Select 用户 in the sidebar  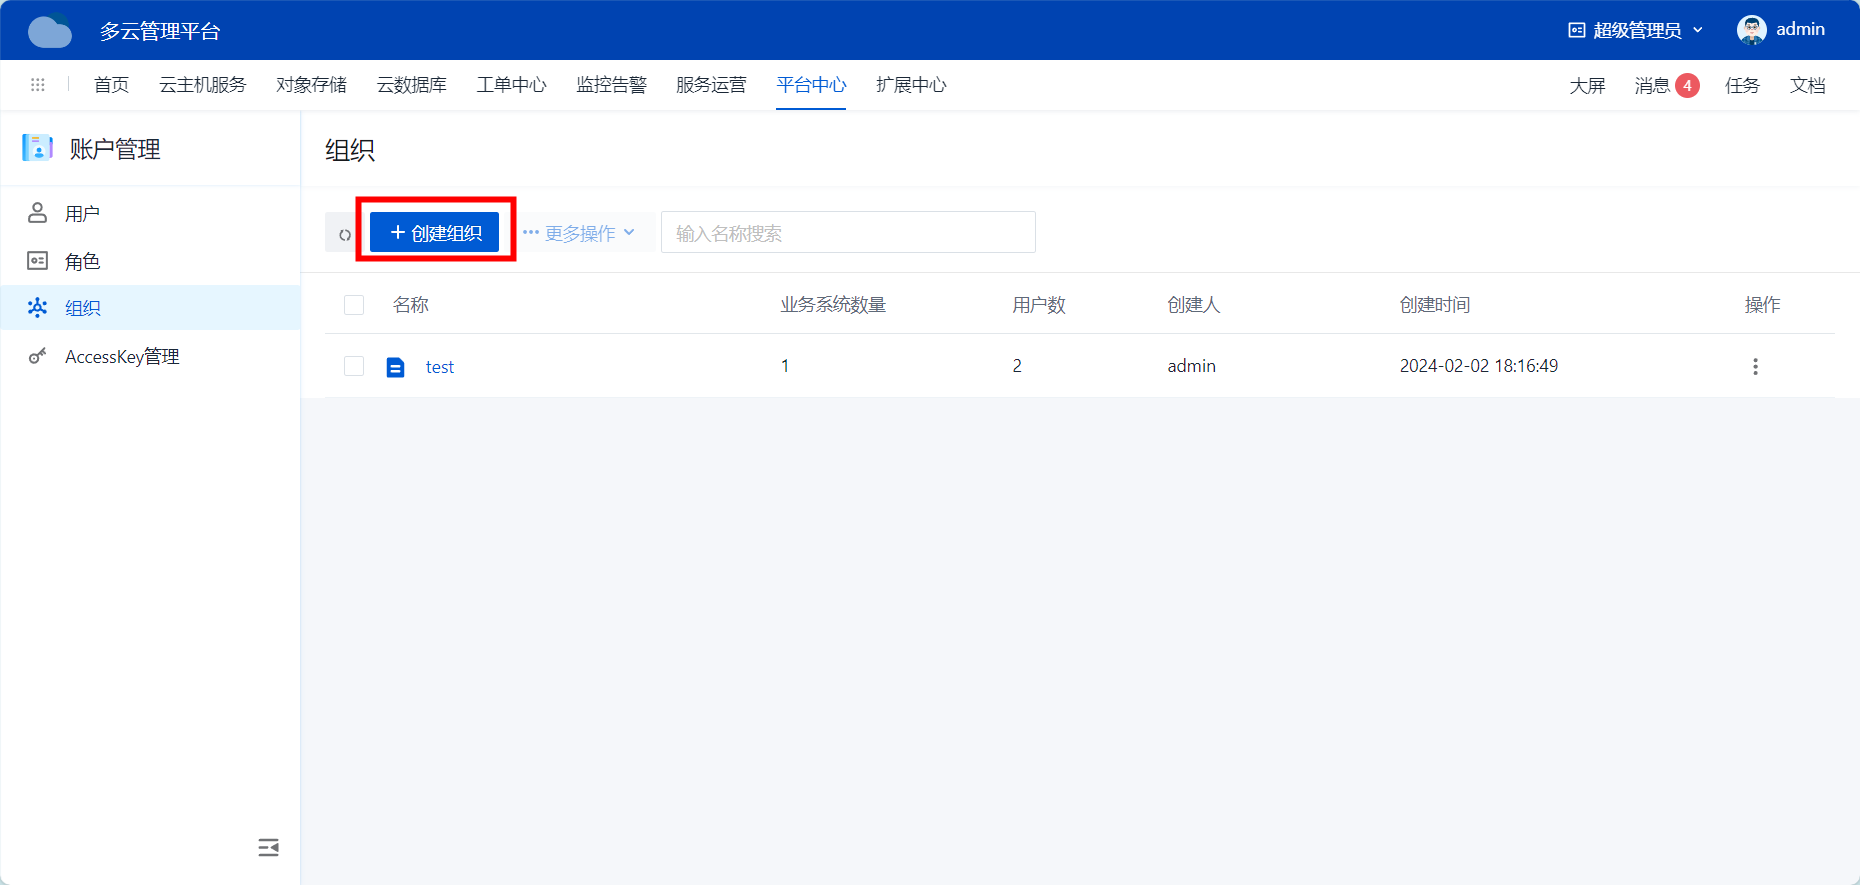[82, 214]
